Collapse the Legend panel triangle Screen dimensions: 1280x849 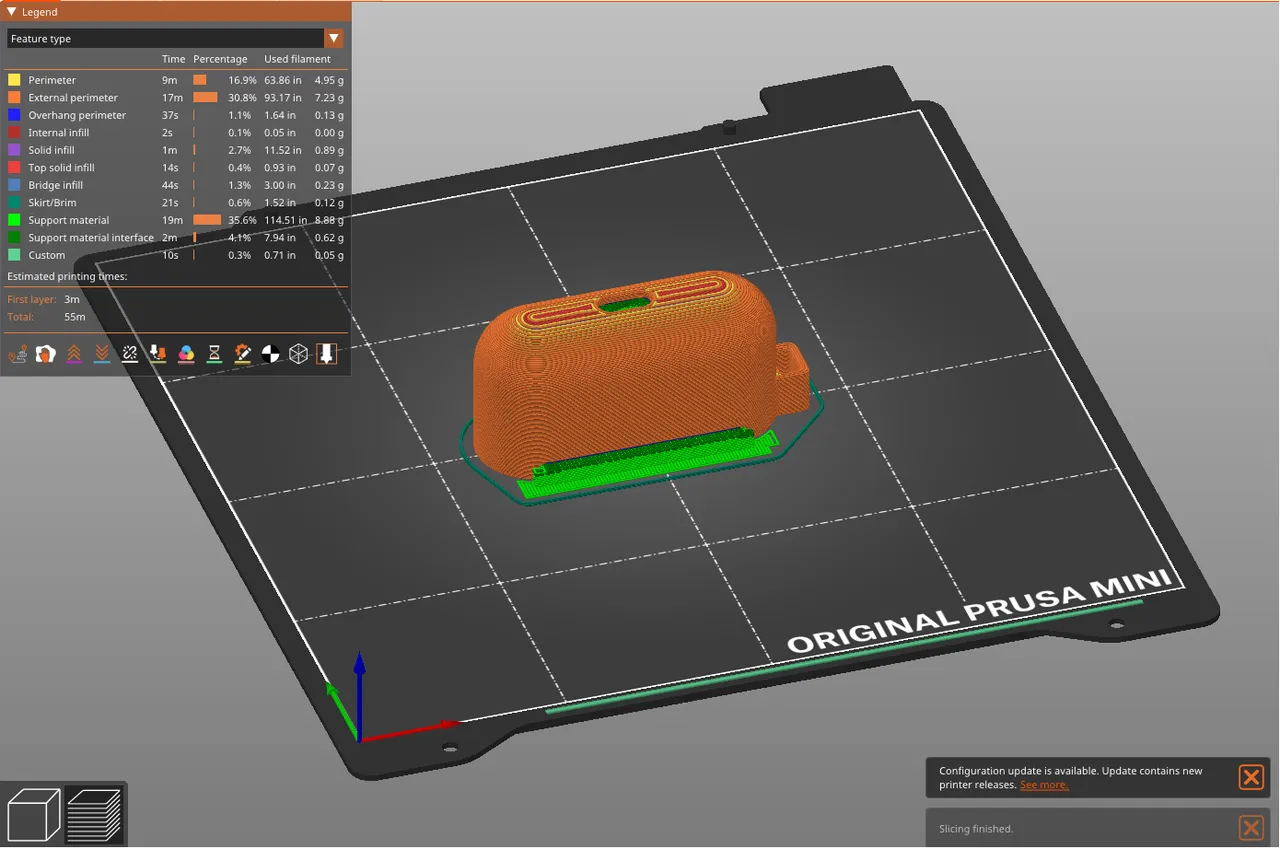coord(12,12)
